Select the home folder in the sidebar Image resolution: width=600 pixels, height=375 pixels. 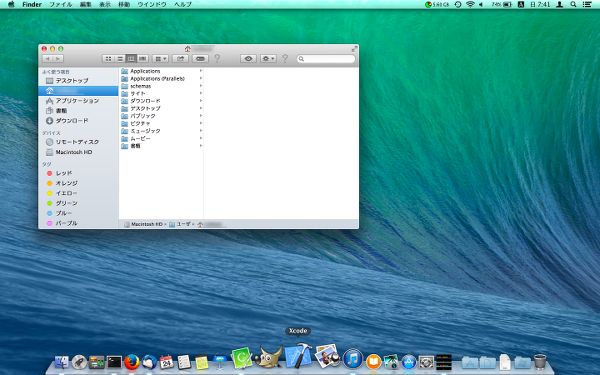pos(78,91)
